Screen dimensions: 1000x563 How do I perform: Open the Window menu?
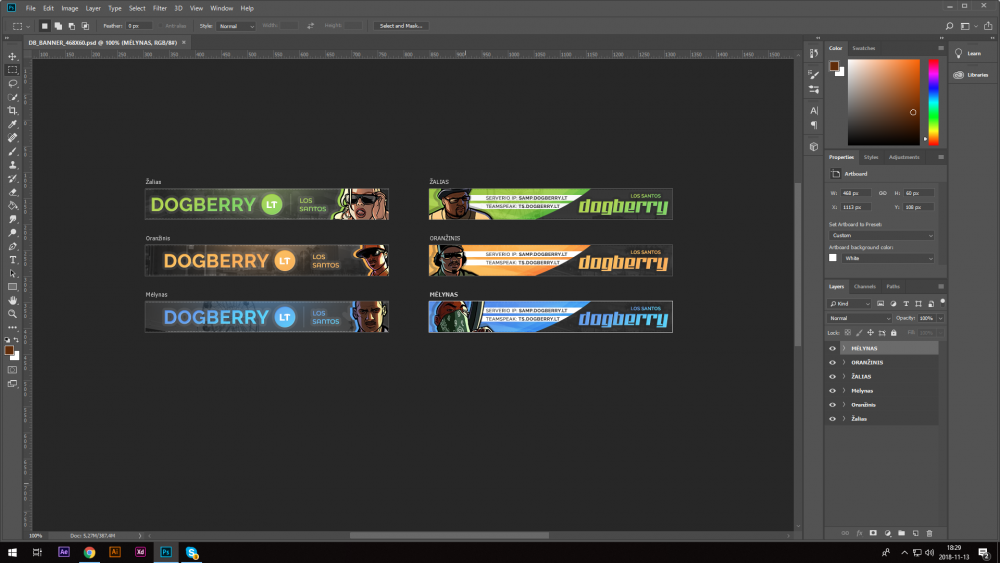221,8
